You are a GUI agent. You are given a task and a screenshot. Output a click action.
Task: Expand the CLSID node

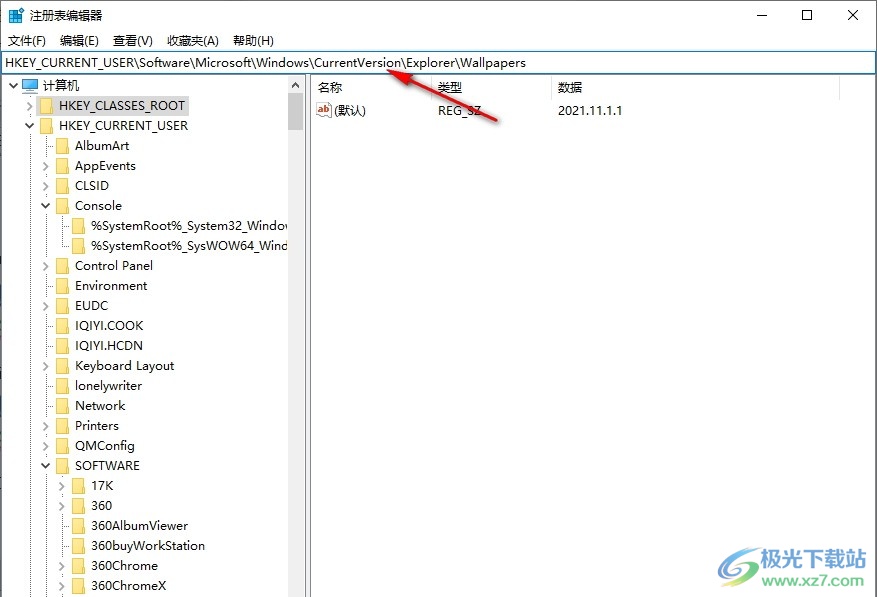(x=46, y=186)
